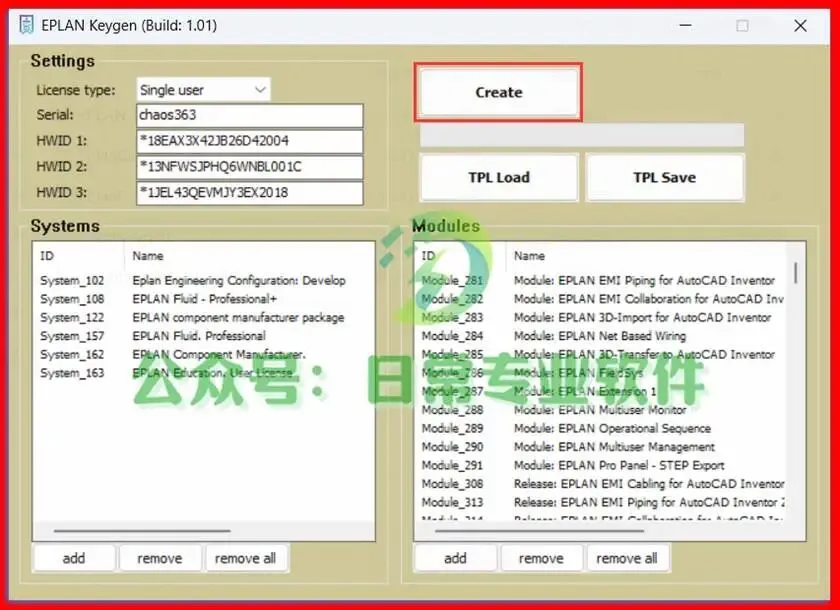Click 'Module: EPLAN Operational Sequence' name

[612, 428]
